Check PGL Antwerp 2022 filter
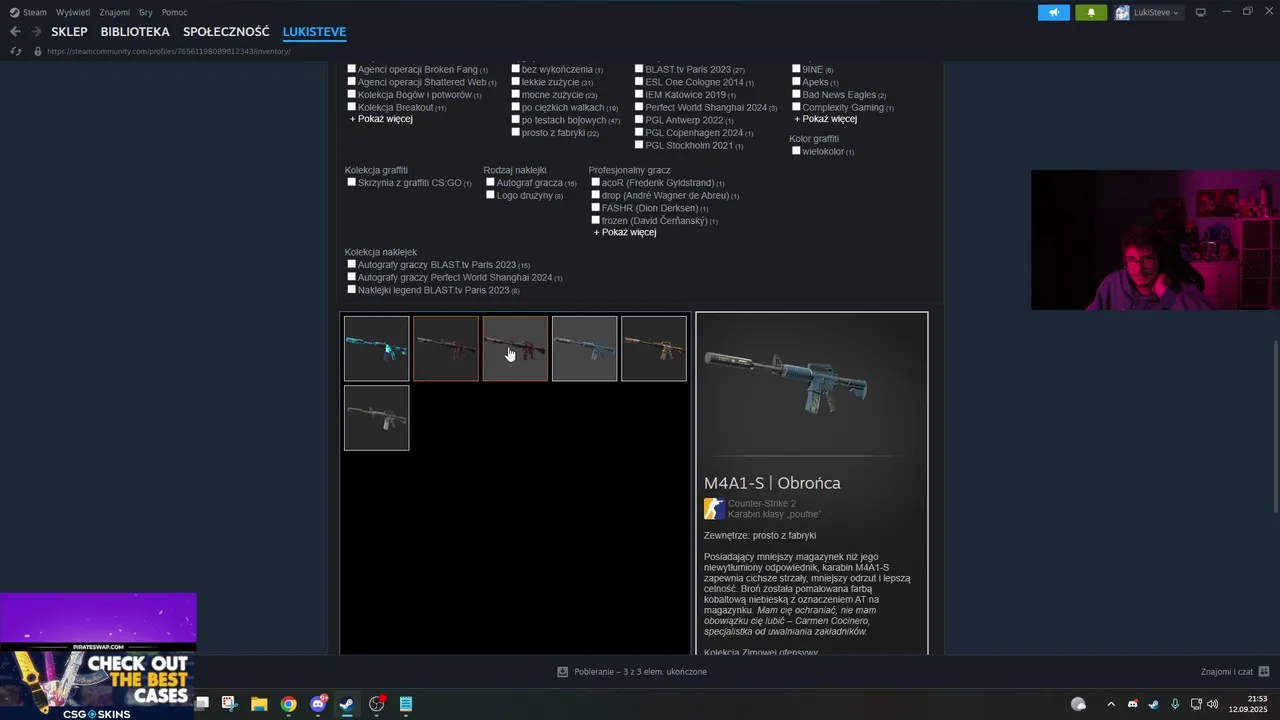This screenshot has width=1280, height=720. coord(639,120)
